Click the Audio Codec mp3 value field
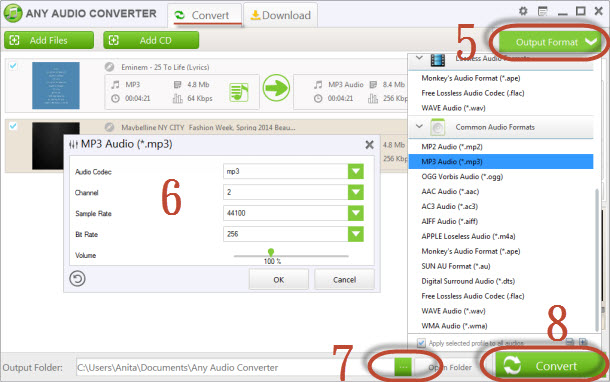 coord(286,171)
